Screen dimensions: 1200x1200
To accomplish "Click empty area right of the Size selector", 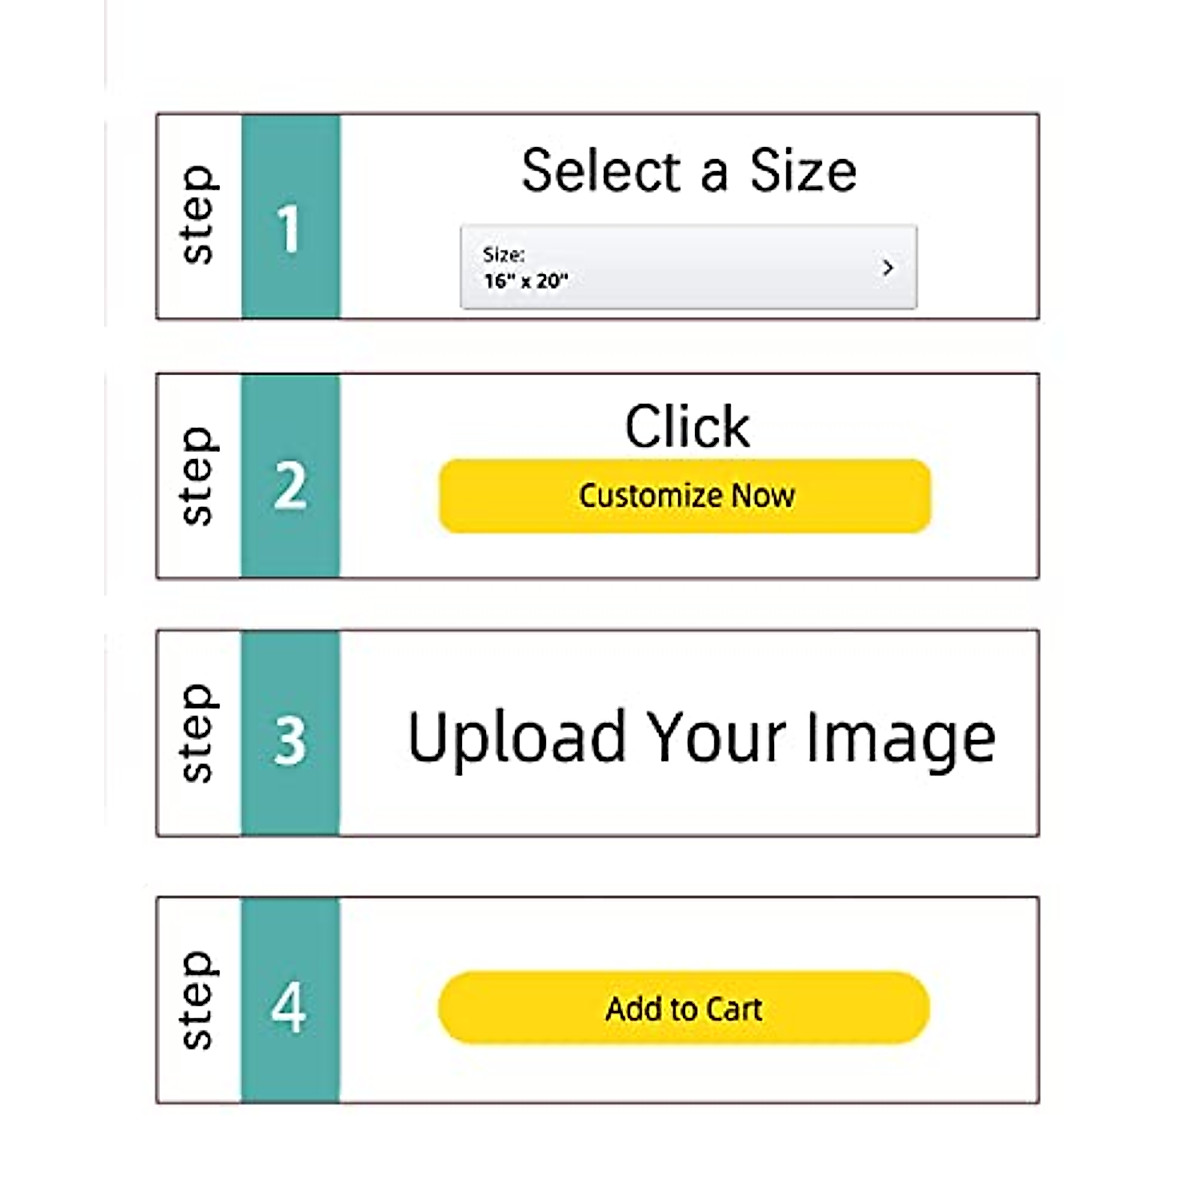I will (x=978, y=267).
